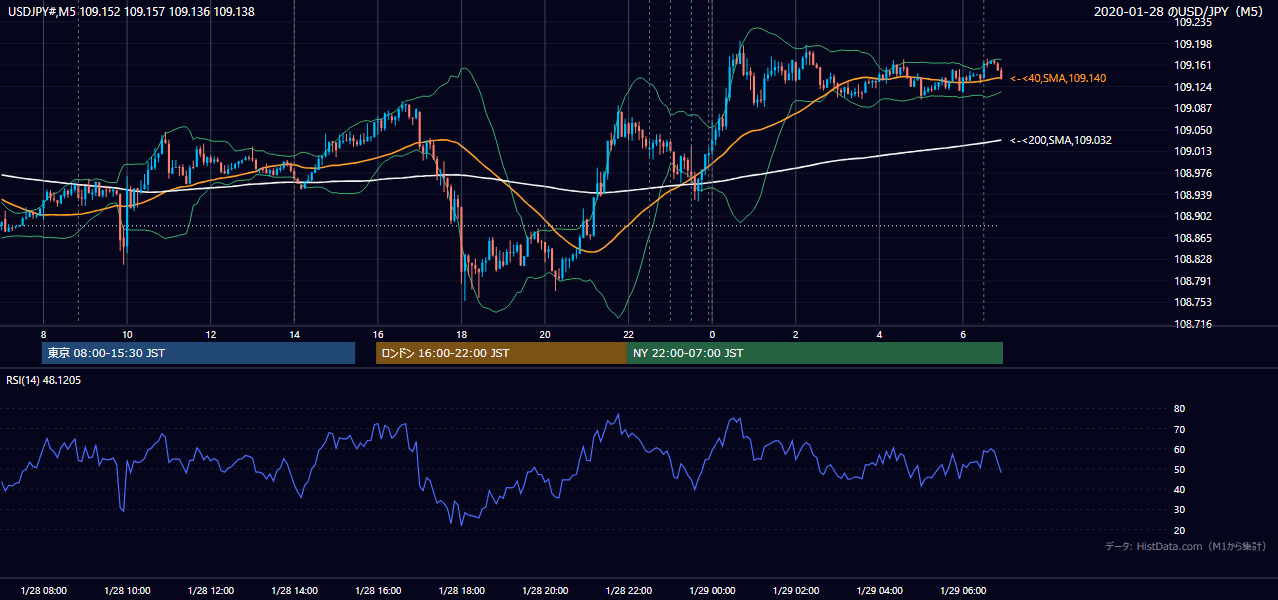Click price axis value 109.087
This screenshot has width=1278, height=600.
[x=1193, y=108]
